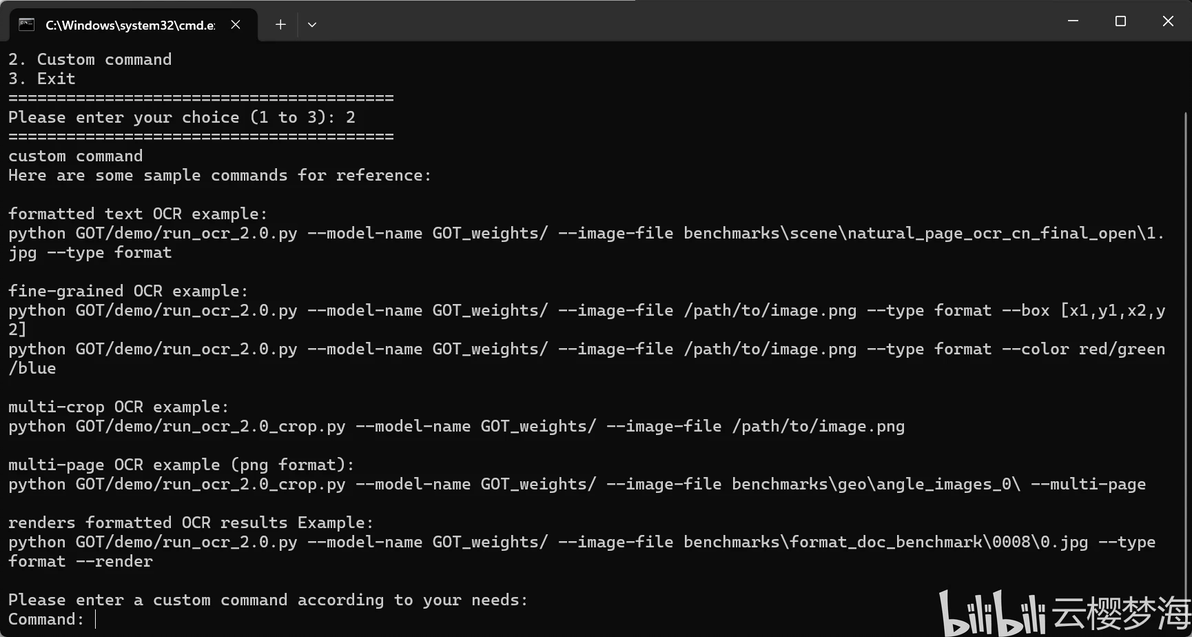Click the "2. Custom command" menu line

[90, 59]
